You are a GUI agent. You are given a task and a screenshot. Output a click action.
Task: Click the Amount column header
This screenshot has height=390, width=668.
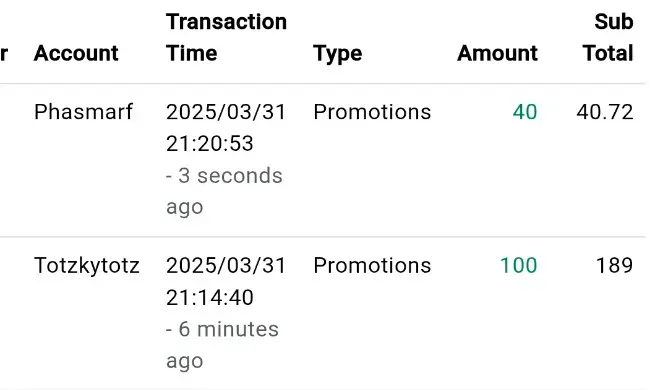click(x=497, y=53)
